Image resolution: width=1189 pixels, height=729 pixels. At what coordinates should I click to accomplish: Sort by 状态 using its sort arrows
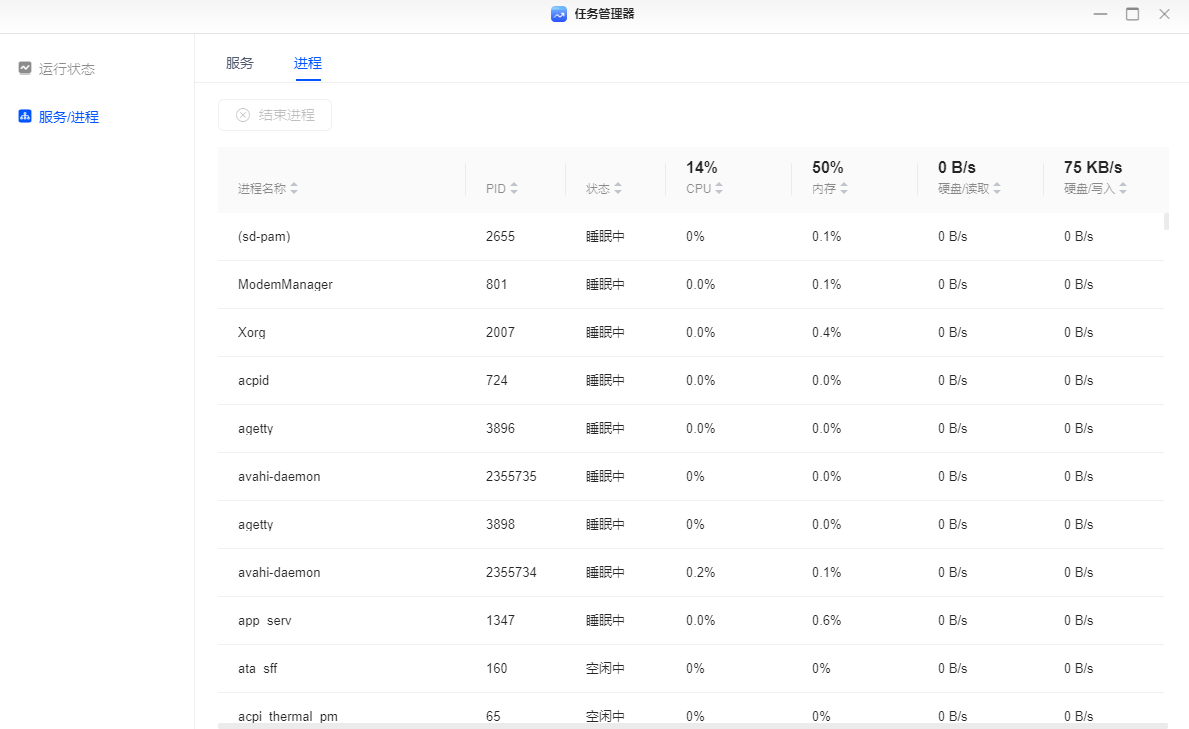pyautogui.click(x=618, y=188)
